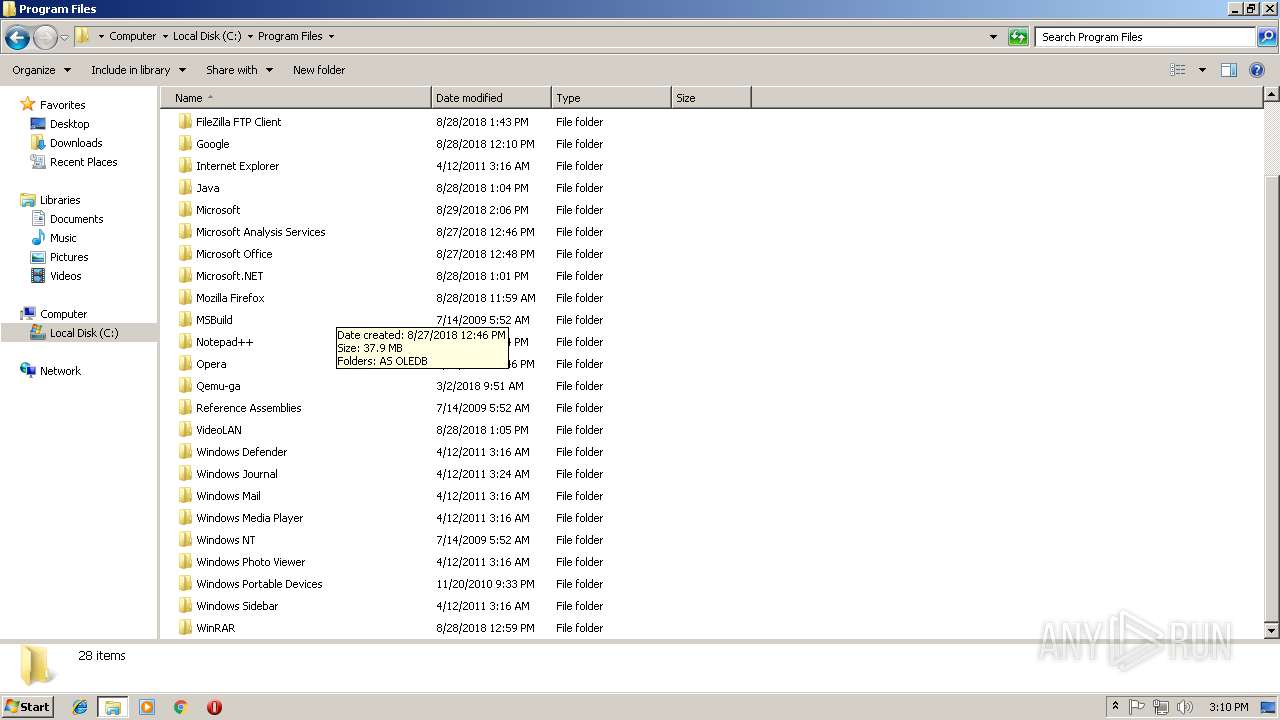Click the Local Disk (C:) breadcrumb
1280x720 pixels.
[207, 37]
